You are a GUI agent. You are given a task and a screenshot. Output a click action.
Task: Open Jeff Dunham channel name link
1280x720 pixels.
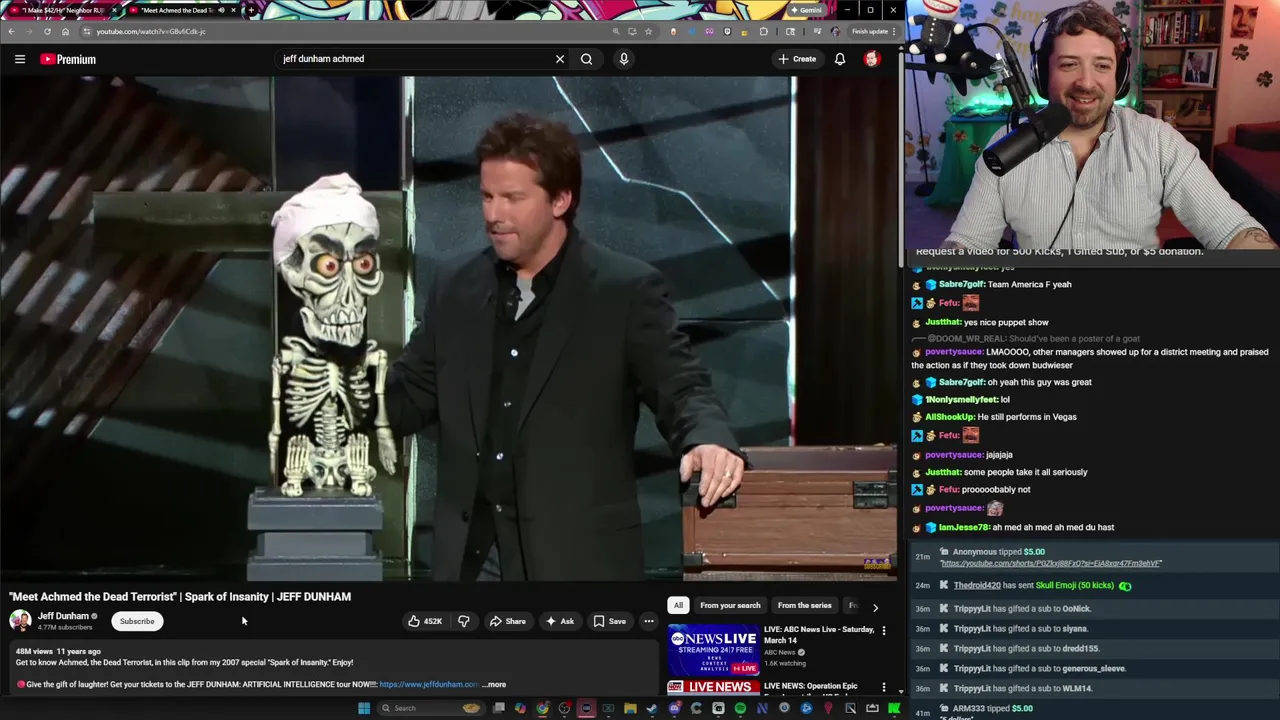pyautogui.click(x=63, y=616)
